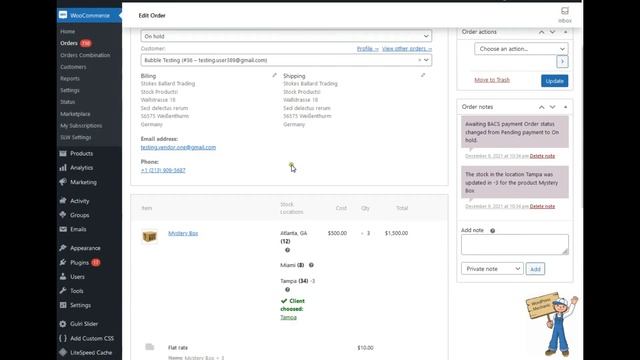Click the Users person icon
Screen dimensions: 640x360
[63, 277]
